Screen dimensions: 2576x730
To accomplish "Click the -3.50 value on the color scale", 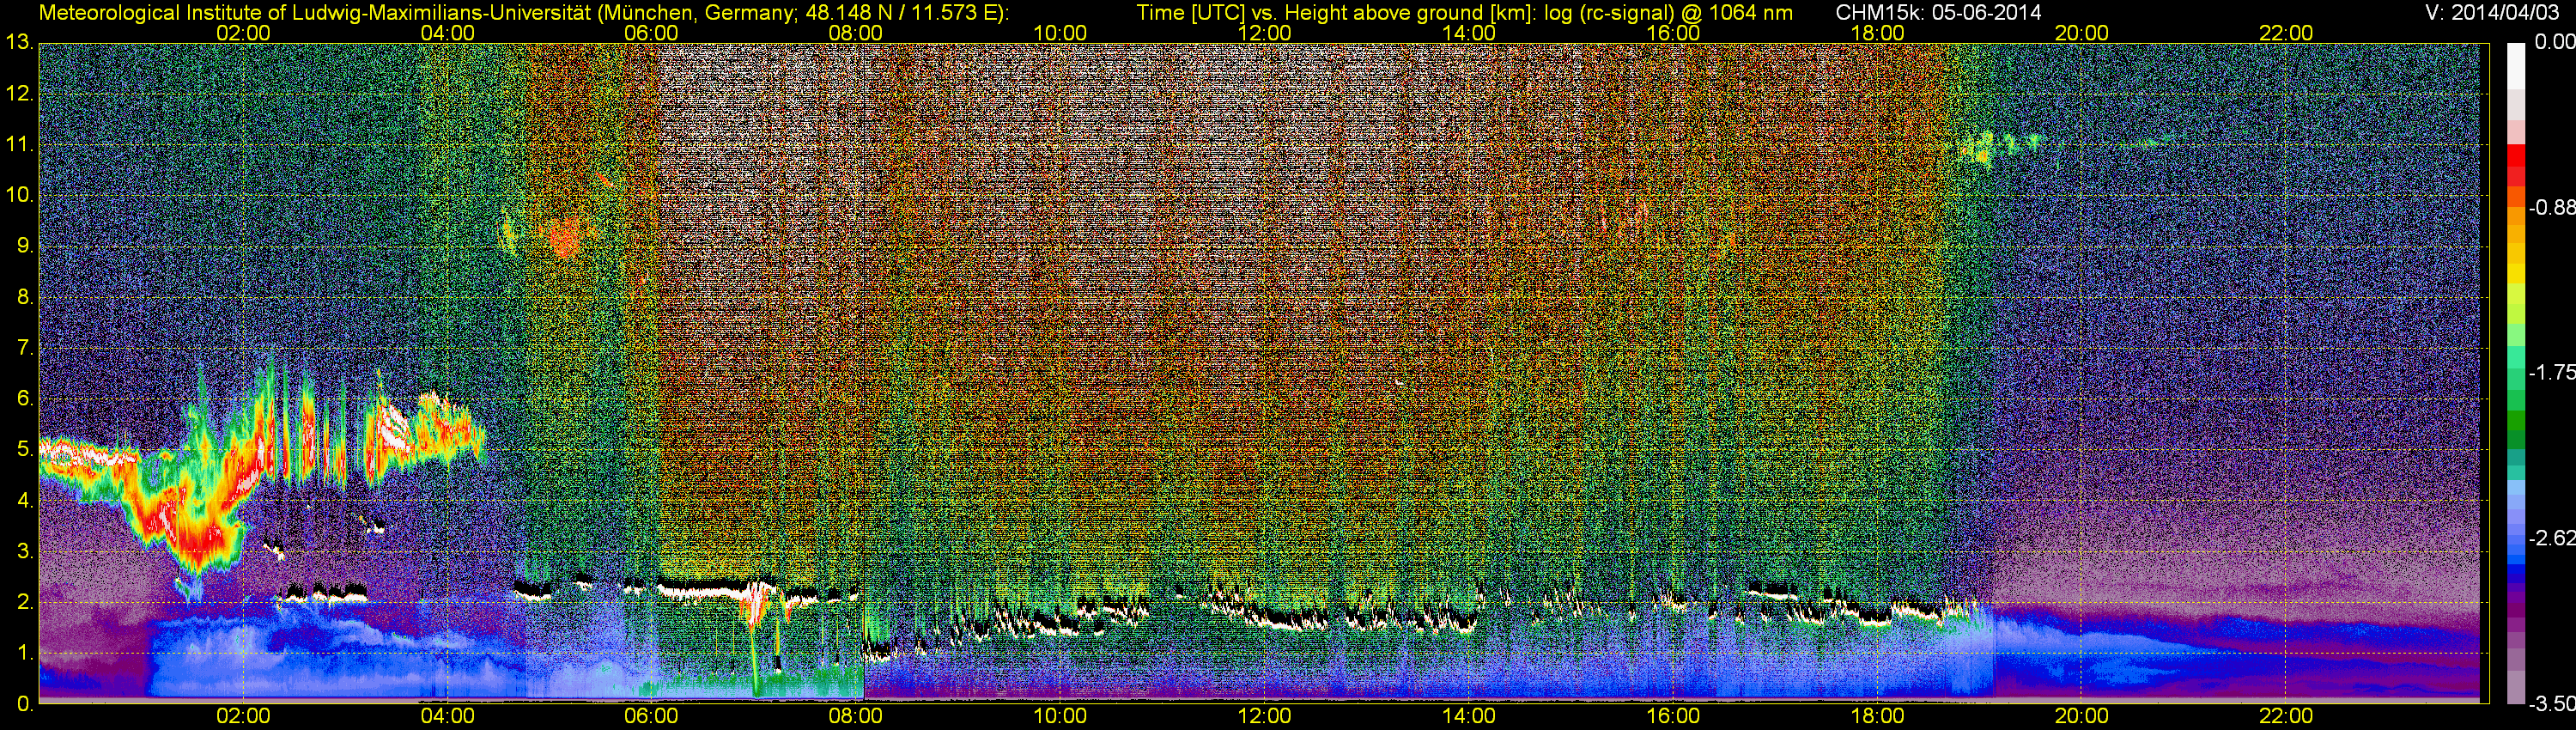I will (2551, 704).
